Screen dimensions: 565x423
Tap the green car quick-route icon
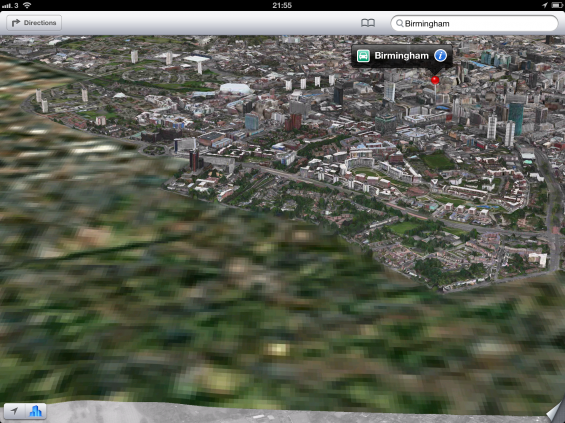coord(363,56)
